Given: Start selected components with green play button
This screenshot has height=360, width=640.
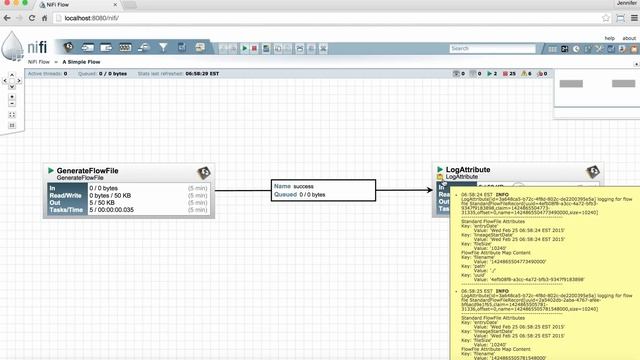Looking at the screenshot, I should pyautogui.click(x=244, y=49).
